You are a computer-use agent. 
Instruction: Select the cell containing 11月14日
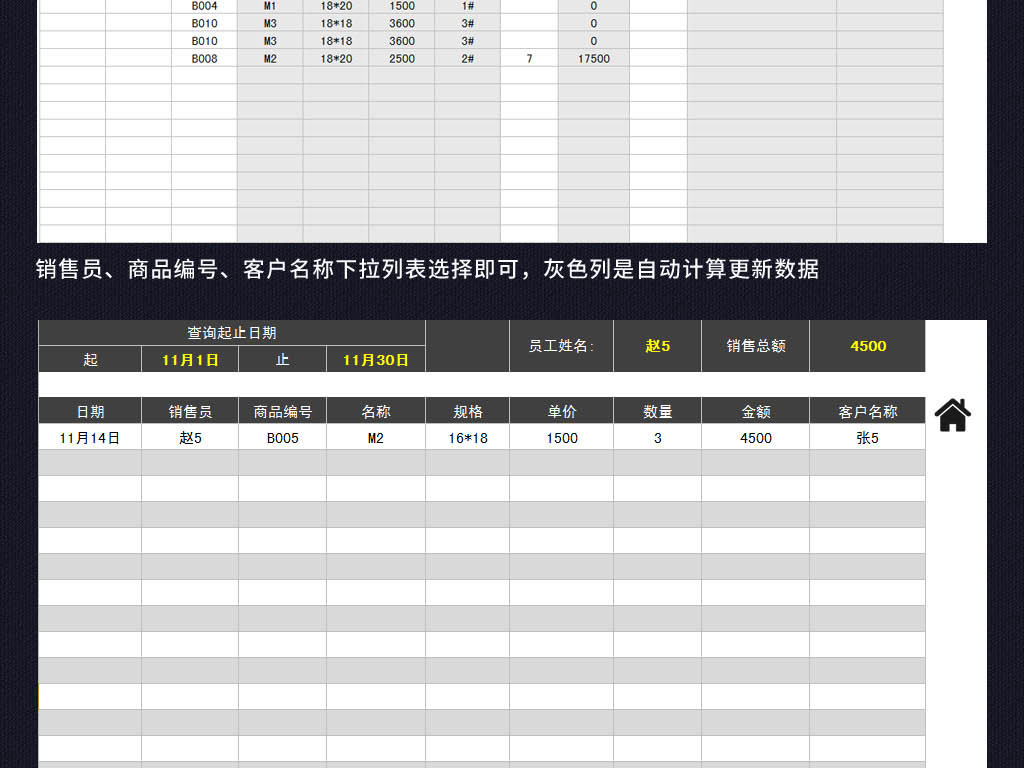90,437
